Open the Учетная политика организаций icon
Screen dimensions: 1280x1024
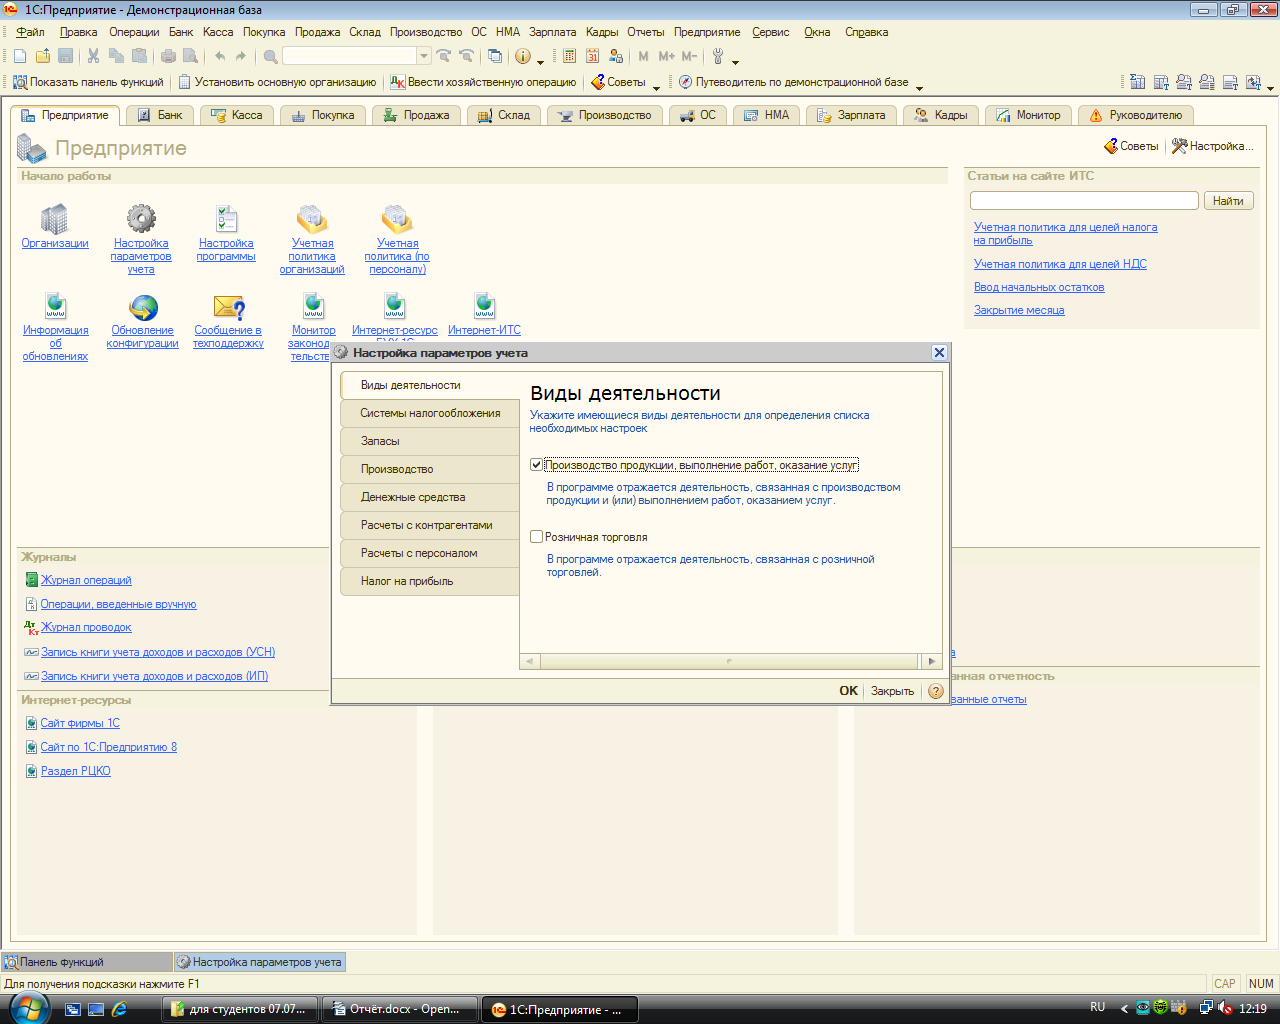(312, 219)
